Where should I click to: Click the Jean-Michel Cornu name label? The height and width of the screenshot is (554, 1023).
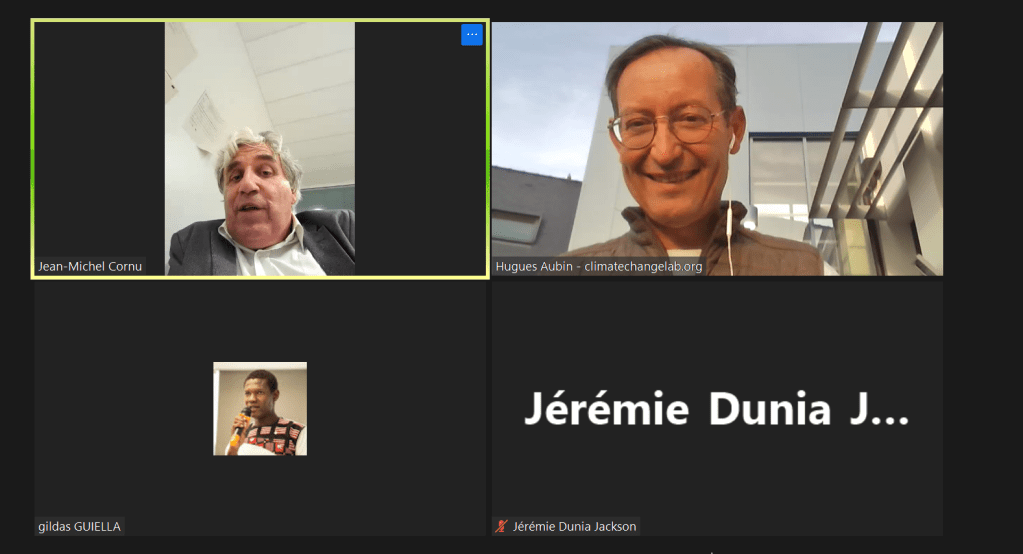pyautogui.click(x=90, y=266)
